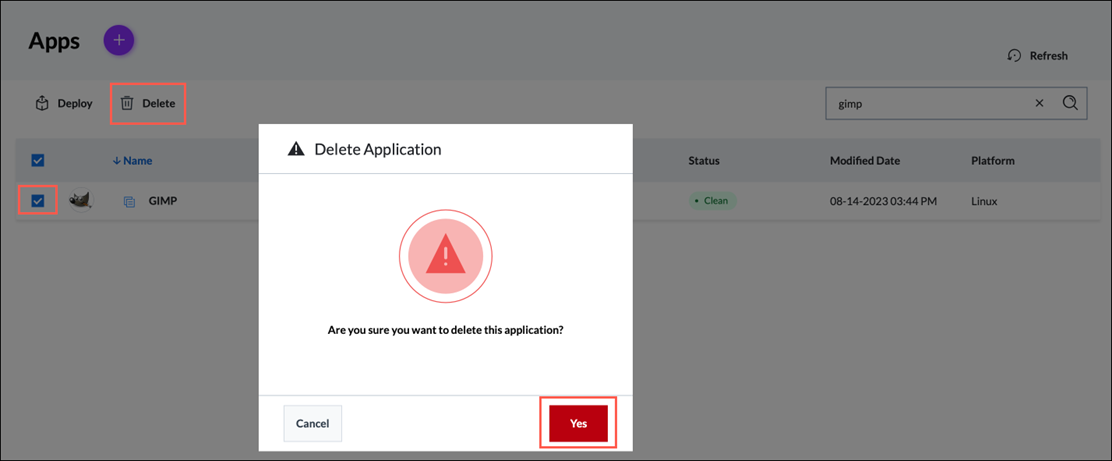
Task: Click the purple plus add app button
Action: click(119, 40)
